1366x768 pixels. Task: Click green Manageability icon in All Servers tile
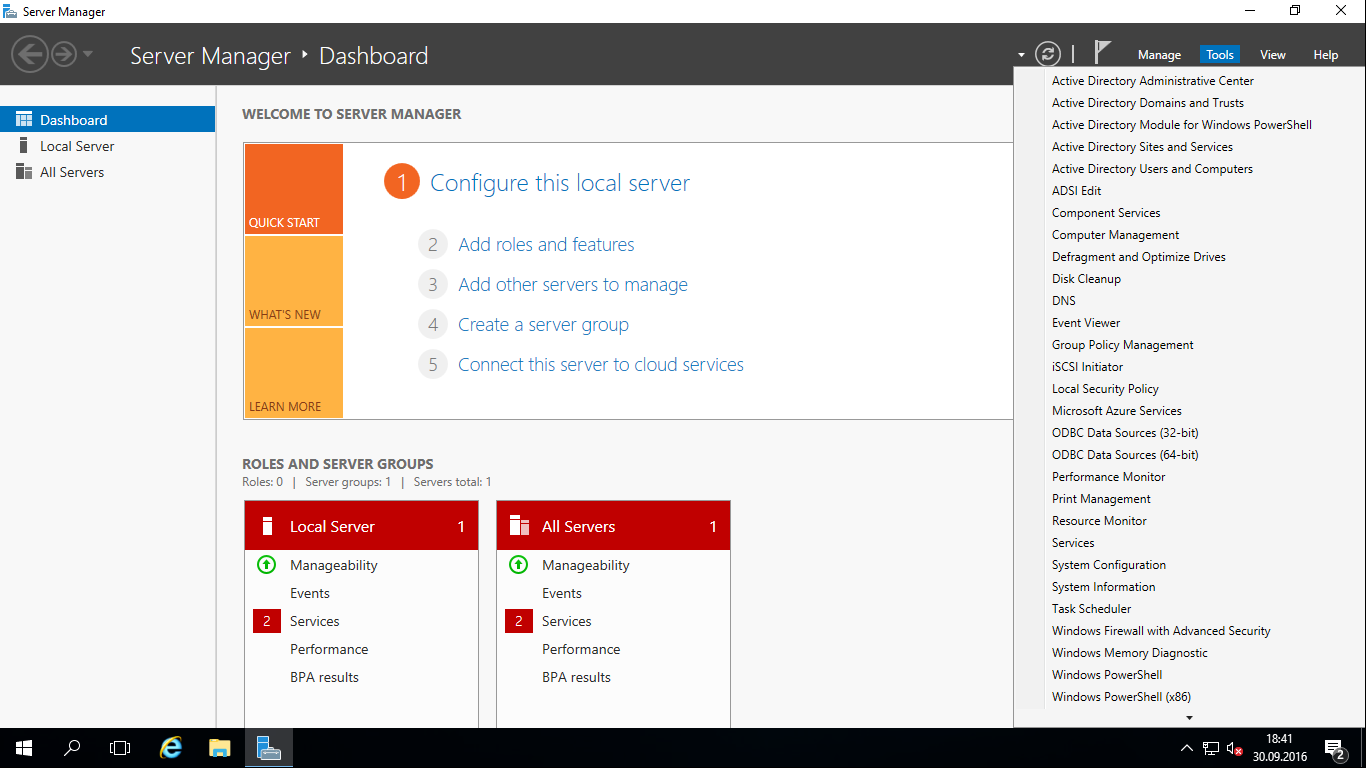tap(518, 564)
